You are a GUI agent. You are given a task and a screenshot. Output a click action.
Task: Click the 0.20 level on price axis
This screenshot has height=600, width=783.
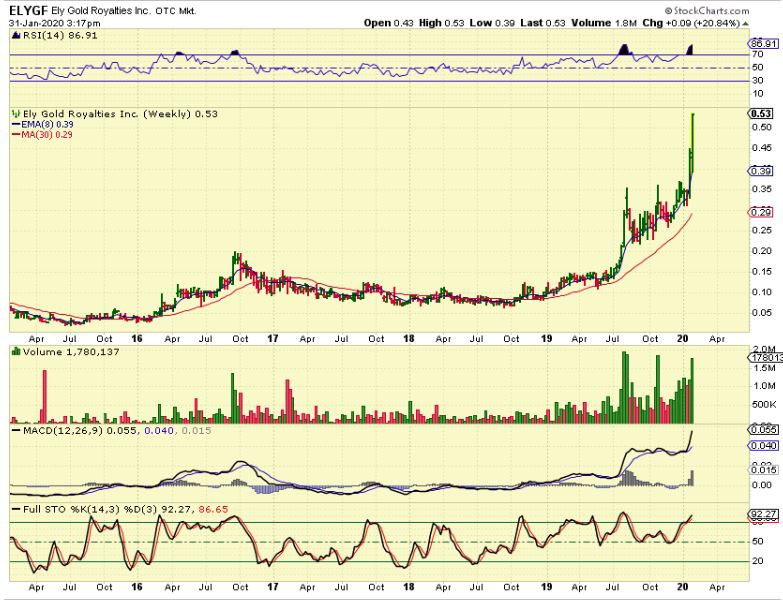click(762, 251)
